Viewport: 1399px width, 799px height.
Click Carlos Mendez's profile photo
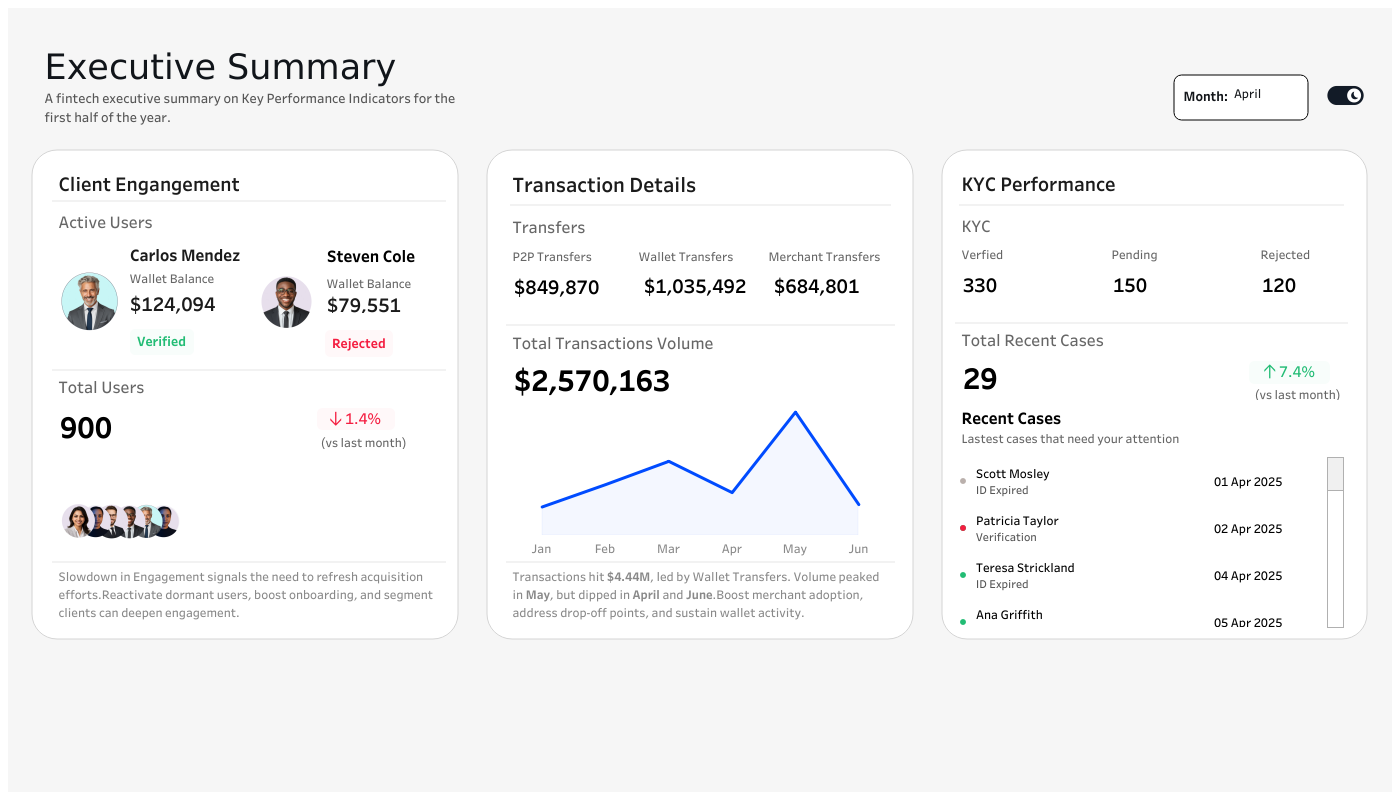(90, 301)
